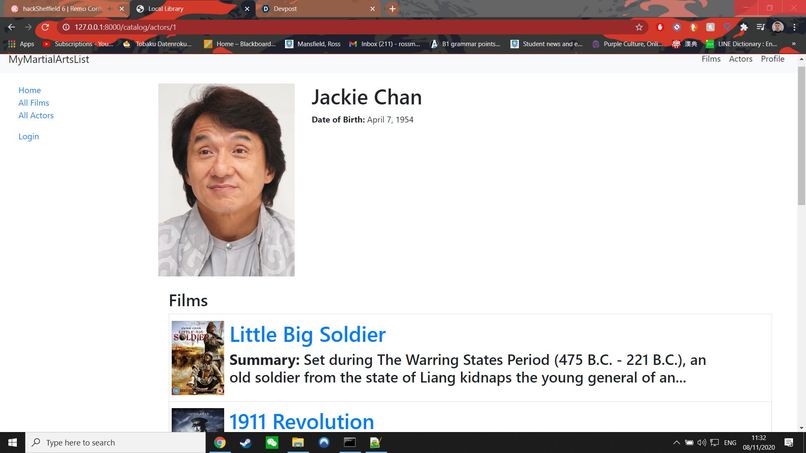Click the MyMartialArtsList brand link
The width and height of the screenshot is (806, 453).
(x=49, y=59)
